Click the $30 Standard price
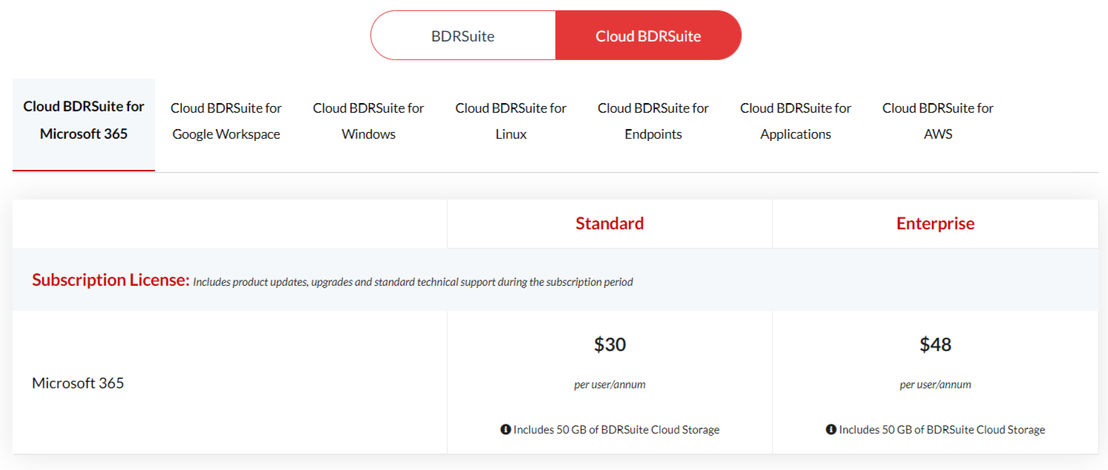The image size is (1108, 470). point(610,345)
